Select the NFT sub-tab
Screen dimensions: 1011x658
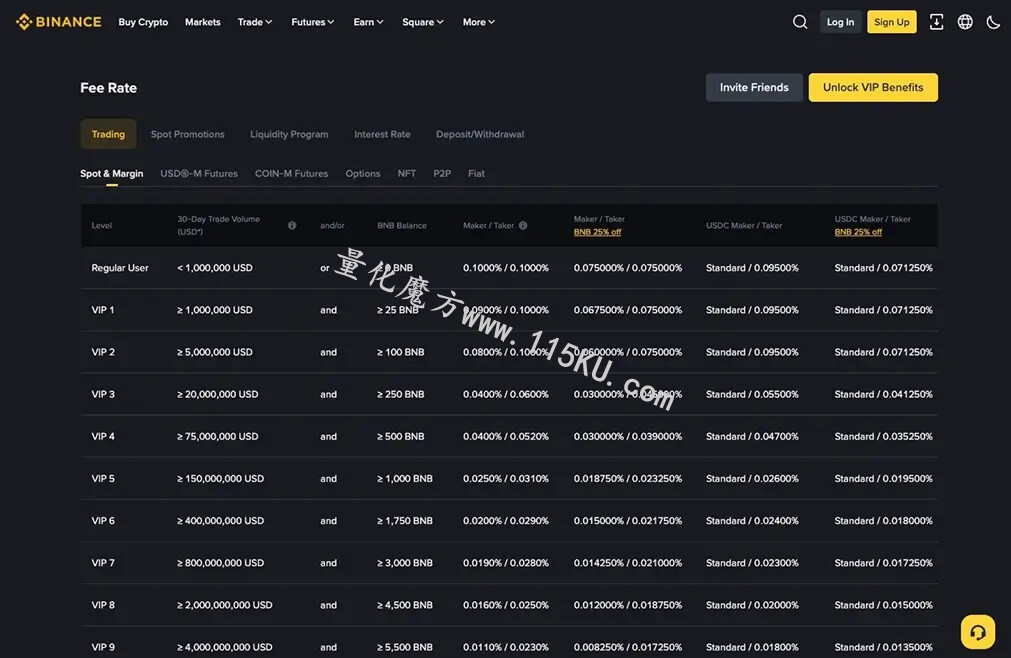[406, 173]
